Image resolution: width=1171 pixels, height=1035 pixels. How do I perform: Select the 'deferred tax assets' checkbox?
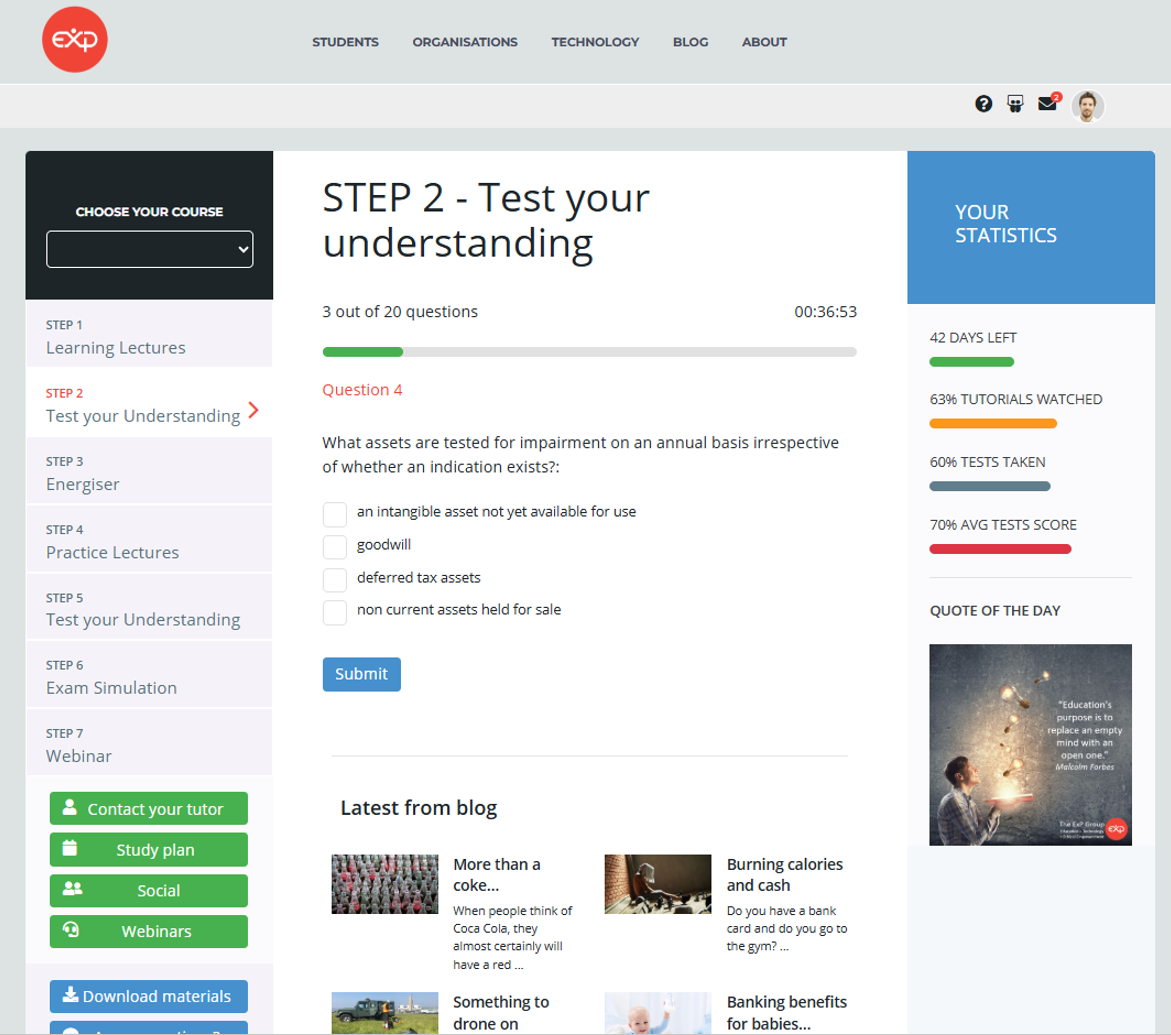point(335,579)
